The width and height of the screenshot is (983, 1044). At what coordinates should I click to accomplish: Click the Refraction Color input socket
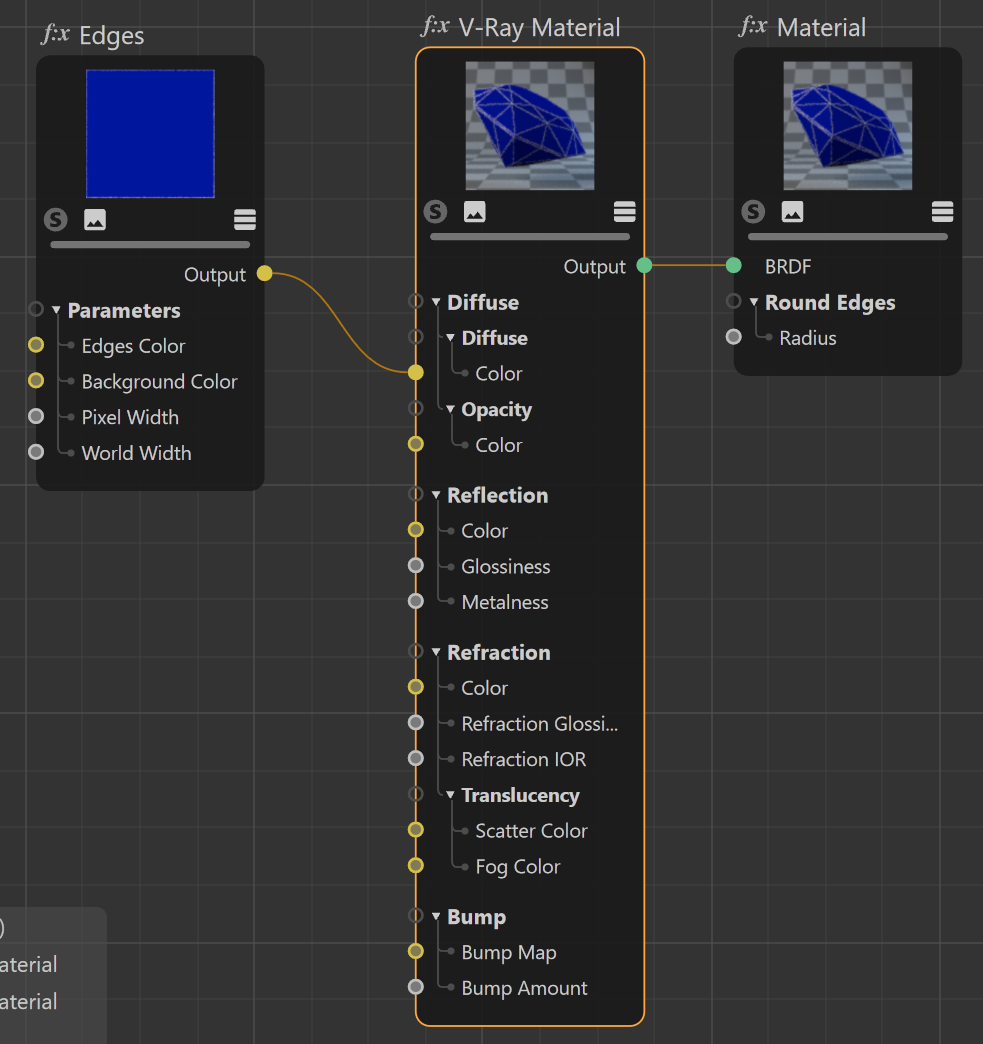416,687
